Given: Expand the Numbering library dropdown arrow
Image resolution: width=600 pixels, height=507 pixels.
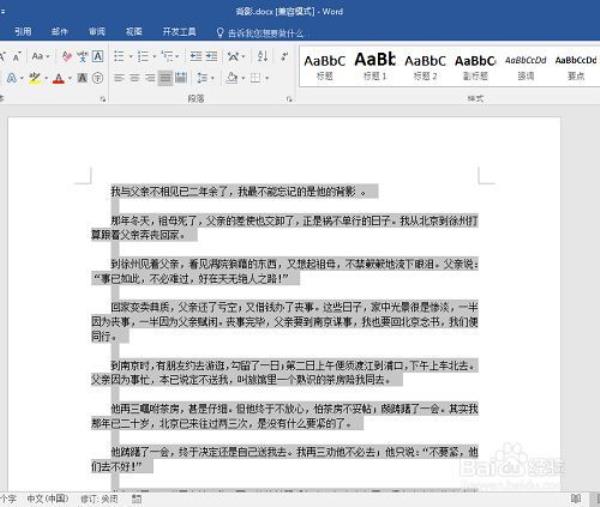Looking at the screenshot, I should [154, 57].
